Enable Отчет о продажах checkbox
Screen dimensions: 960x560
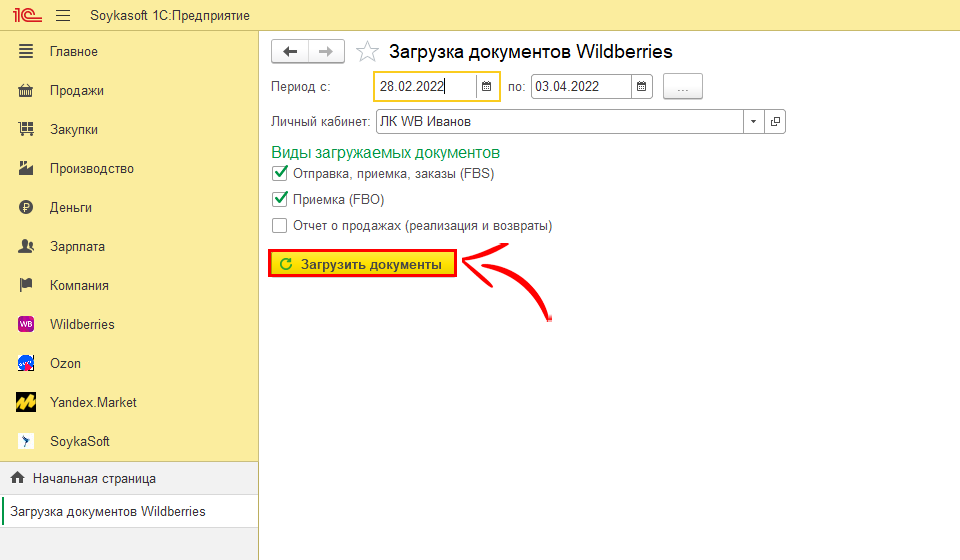point(280,226)
